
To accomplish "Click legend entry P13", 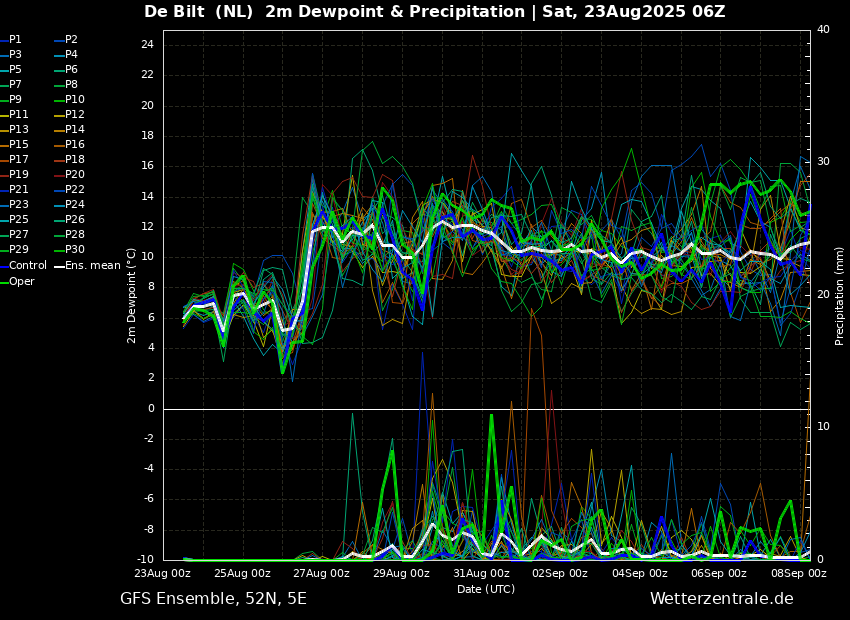I will tap(14, 130).
